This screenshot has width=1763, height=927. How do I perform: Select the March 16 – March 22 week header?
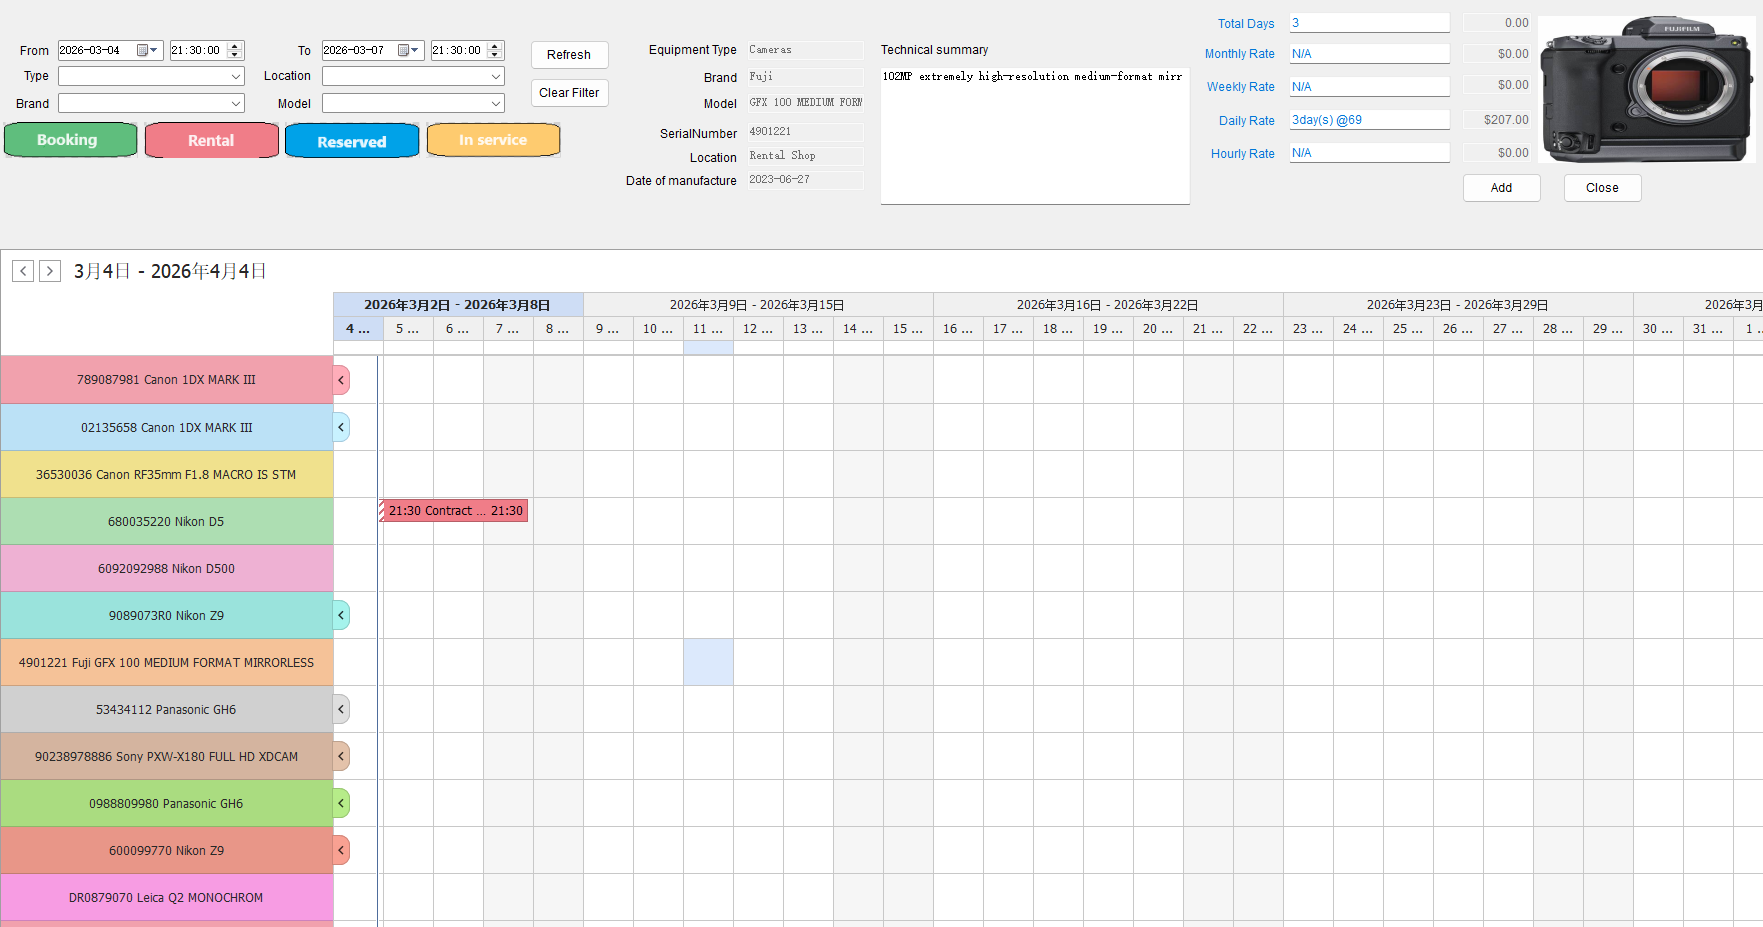click(1107, 305)
